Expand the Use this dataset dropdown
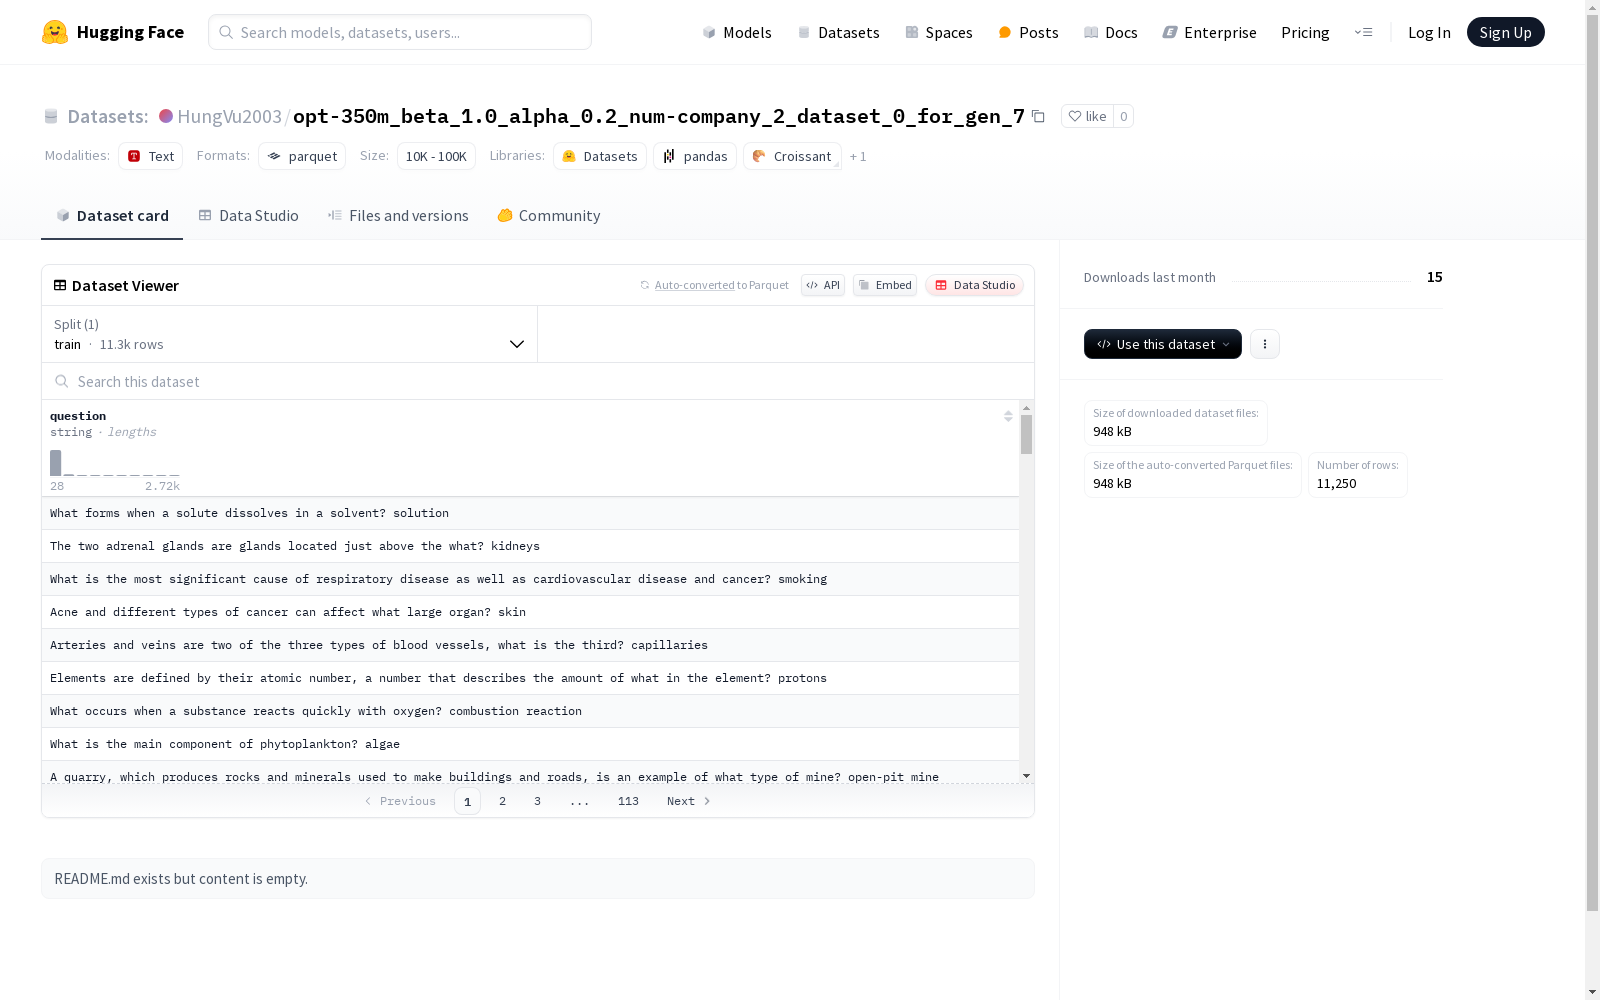The width and height of the screenshot is (1600, 1000). tap(1163, 344)
